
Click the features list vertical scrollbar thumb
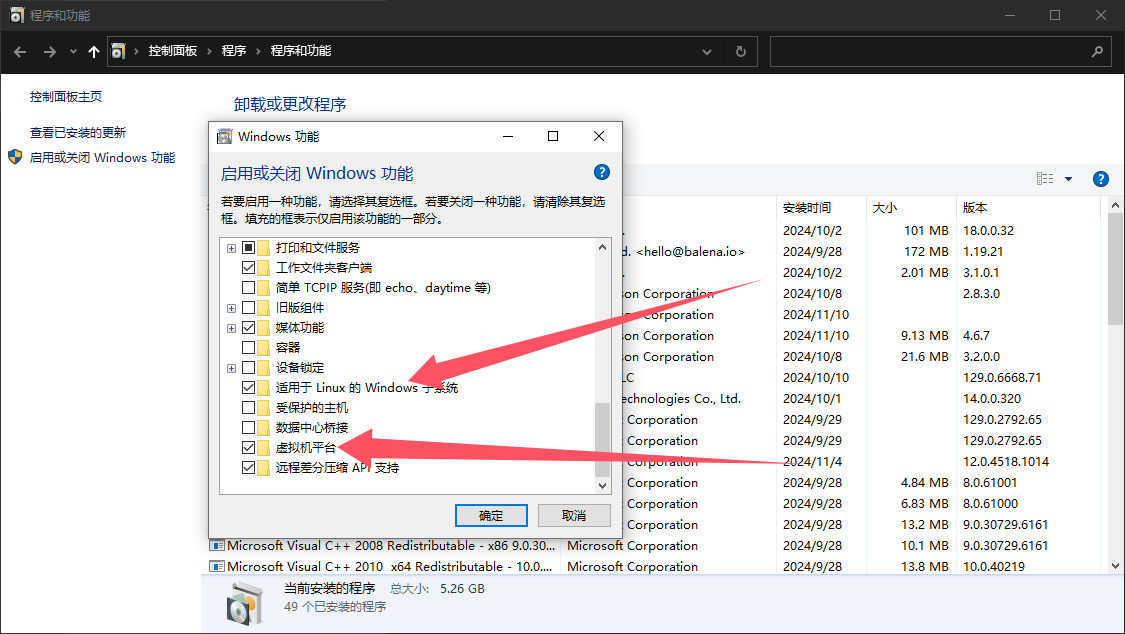602,440
